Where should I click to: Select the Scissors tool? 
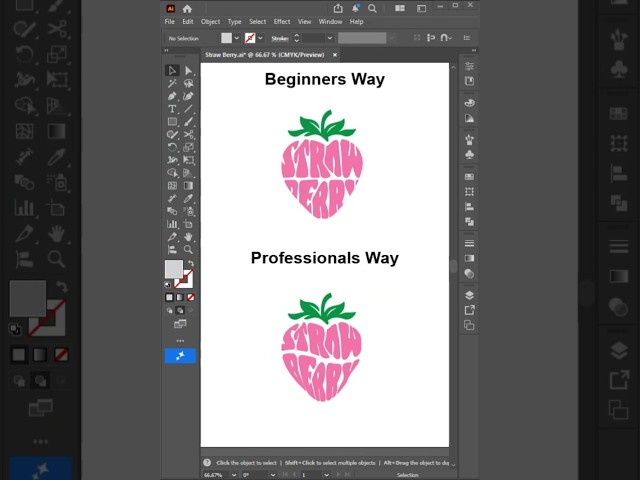pos(188,134)
